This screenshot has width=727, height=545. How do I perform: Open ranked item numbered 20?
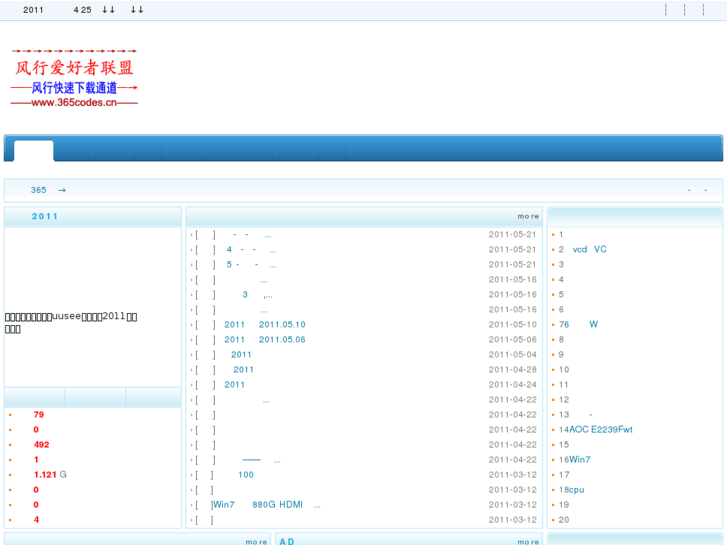(564, 520)
